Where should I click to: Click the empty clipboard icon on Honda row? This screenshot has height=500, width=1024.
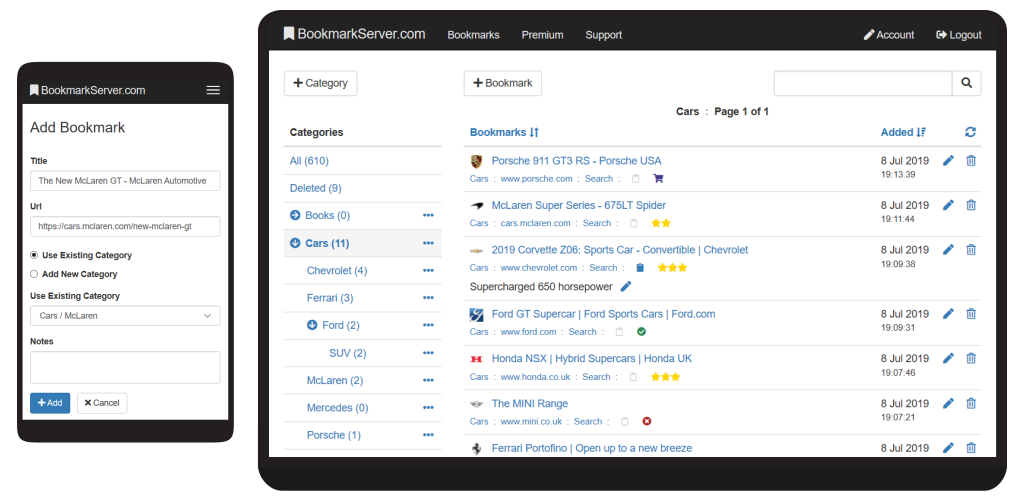click(x=633, y=377)
